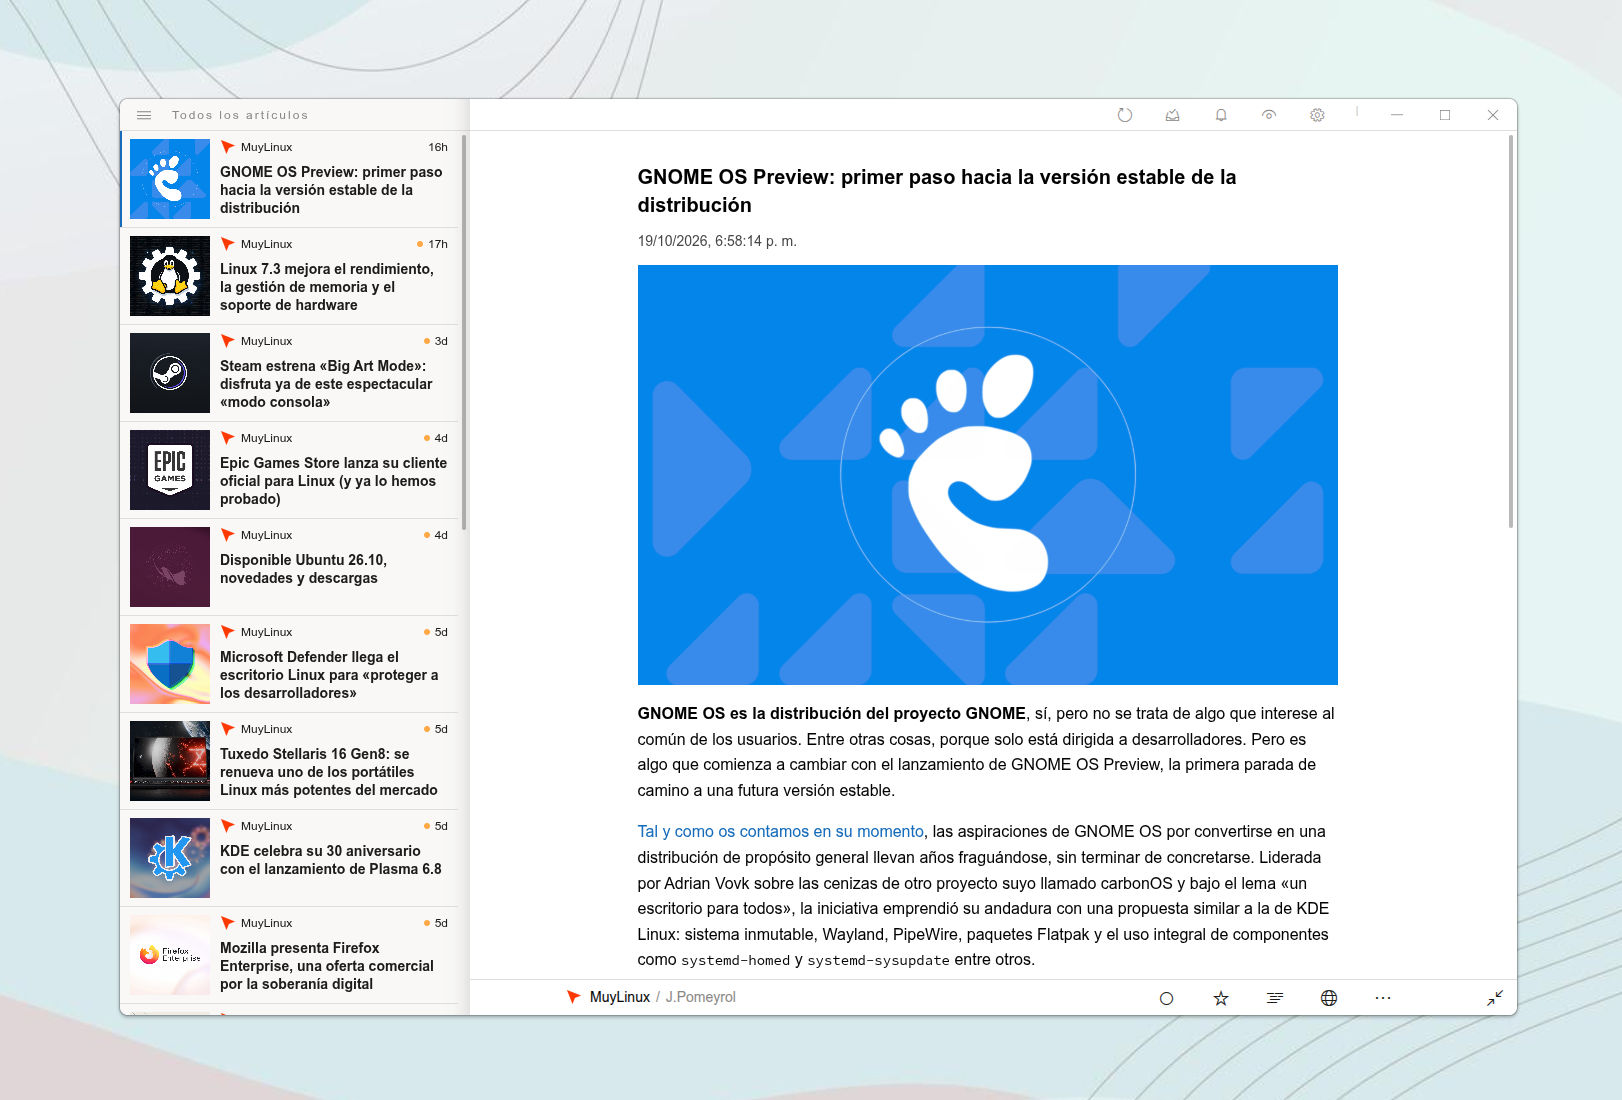Screen dimensions: 1622x1100
Task: Toggle full text lines icon in bottom toolbar
Action: [x=1275, y=998]
